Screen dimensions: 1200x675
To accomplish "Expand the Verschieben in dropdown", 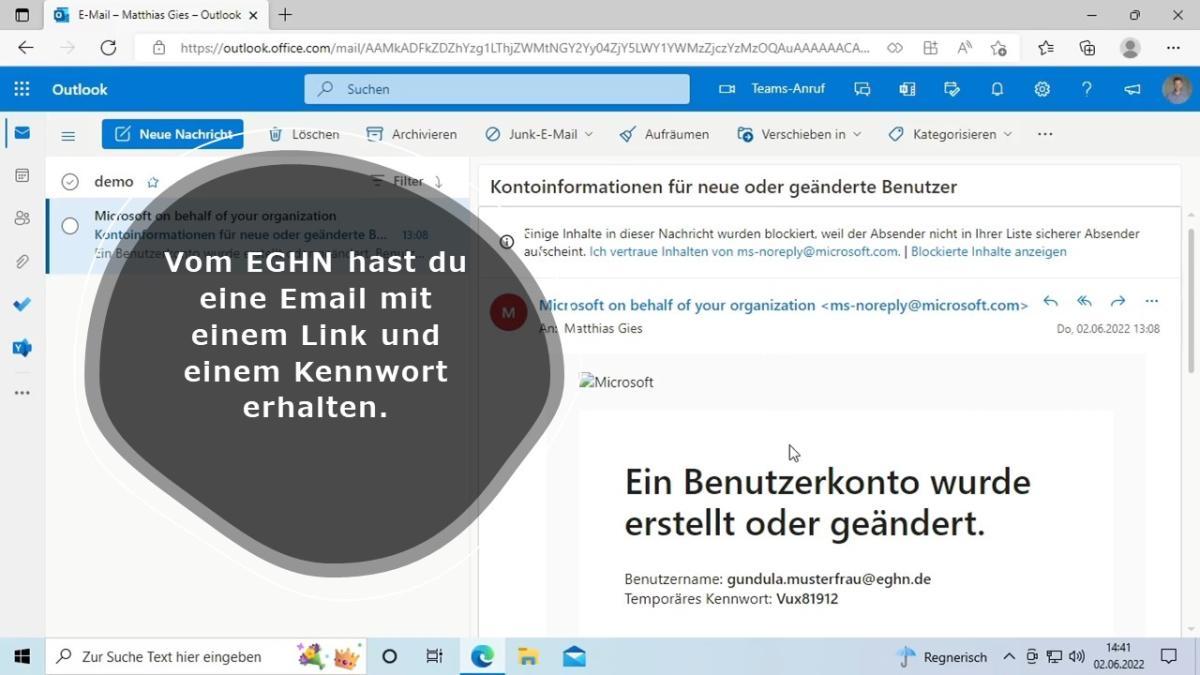I will (857, 134).
